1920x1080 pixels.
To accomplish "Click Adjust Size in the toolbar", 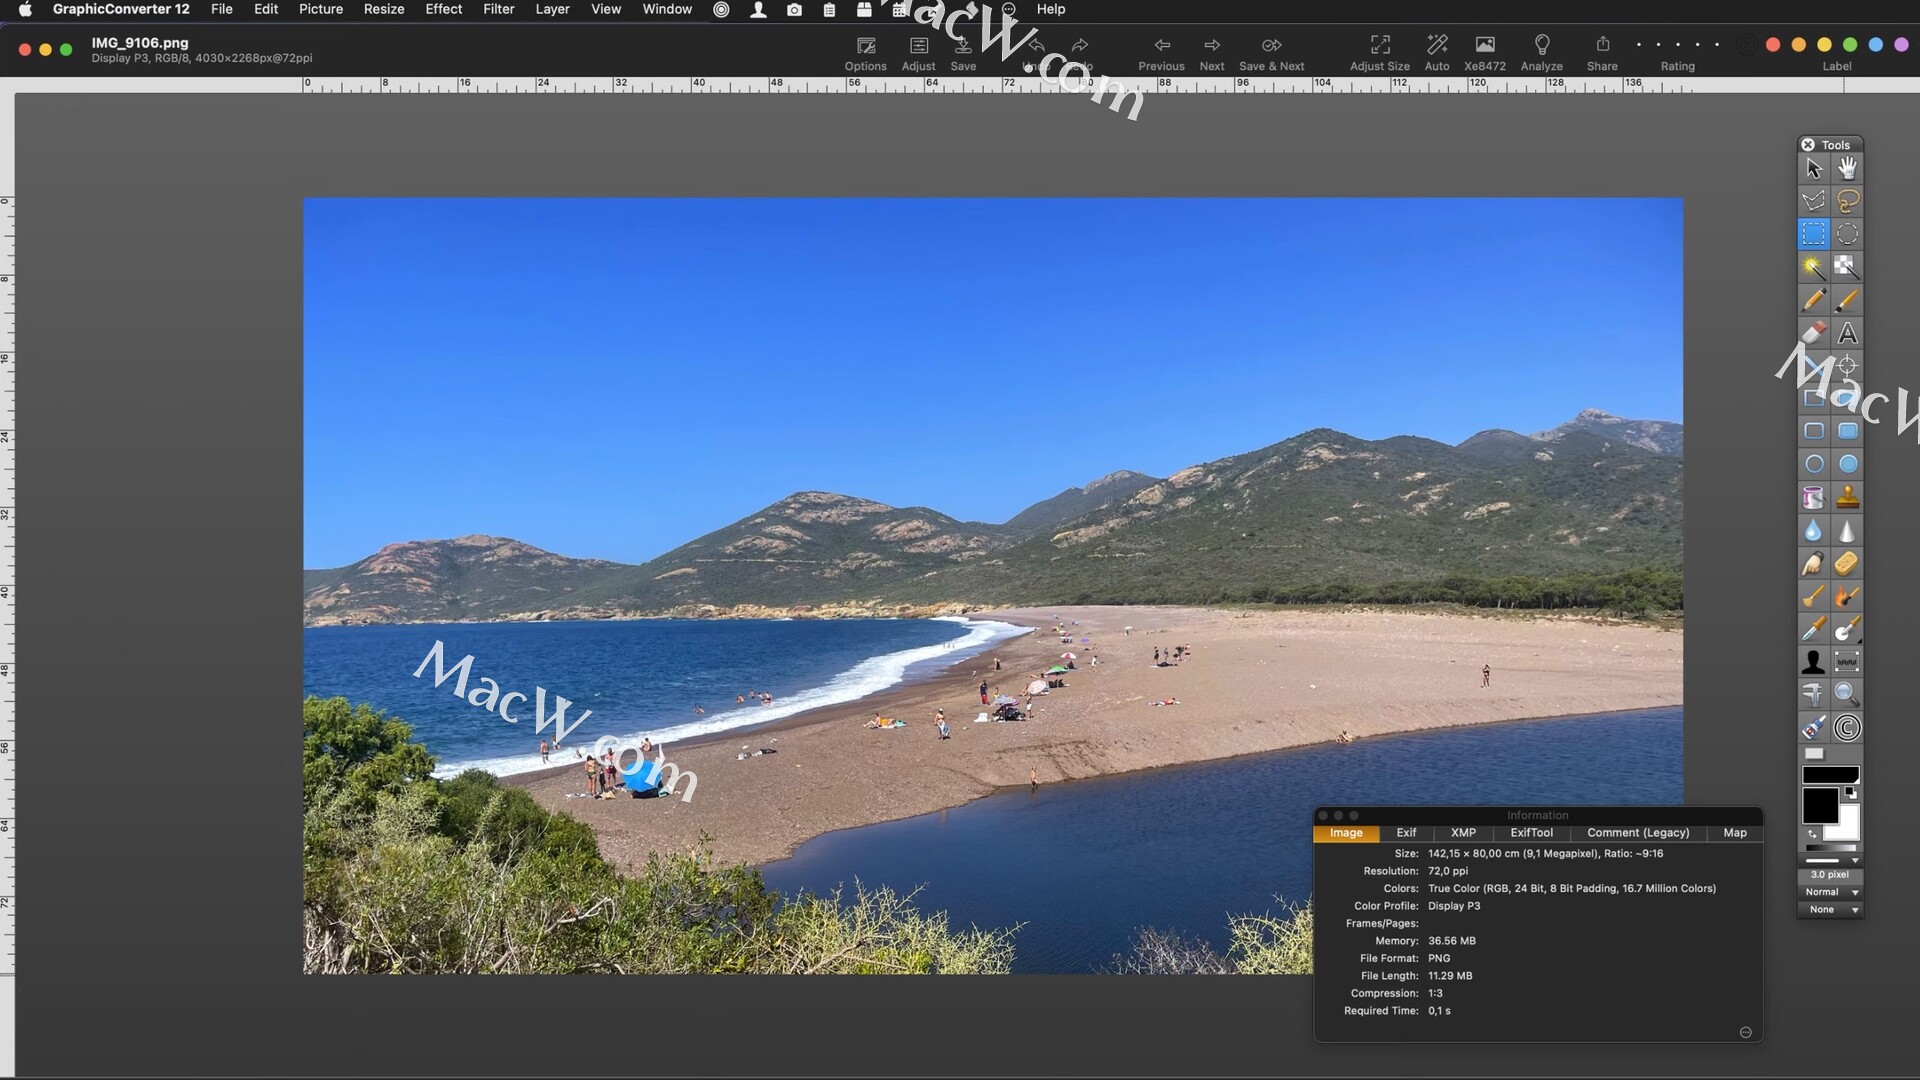I will (x=1380, y=53).
